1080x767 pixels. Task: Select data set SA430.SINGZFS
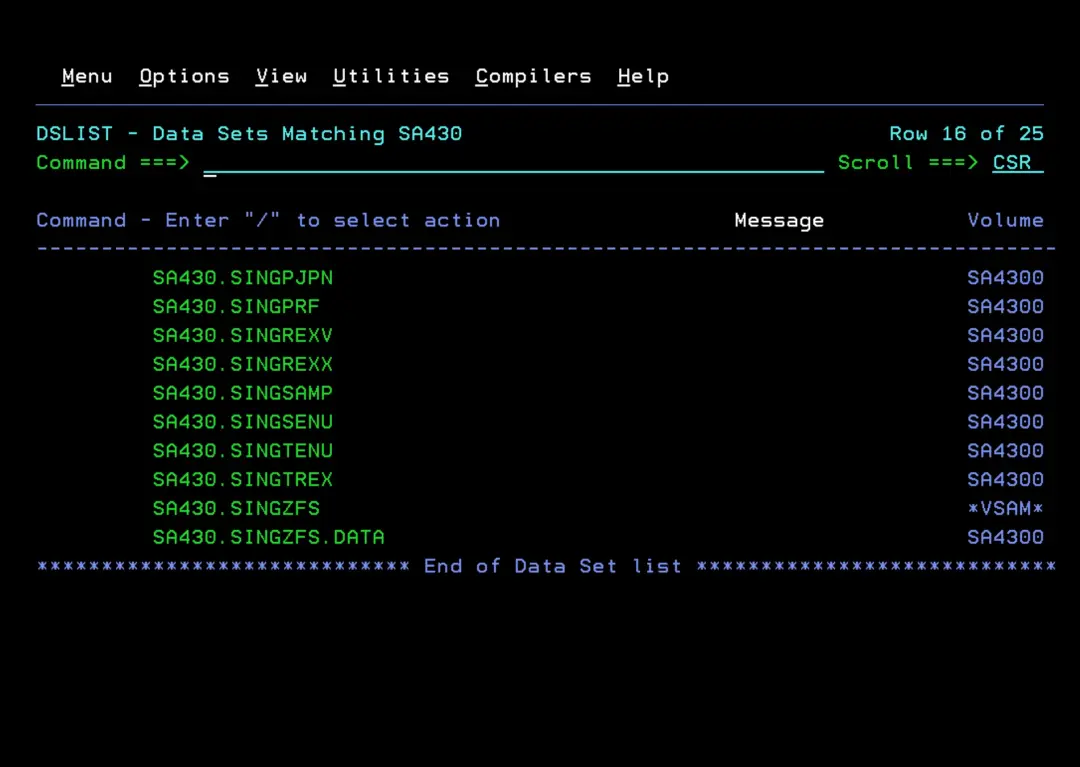click(236, 509)
